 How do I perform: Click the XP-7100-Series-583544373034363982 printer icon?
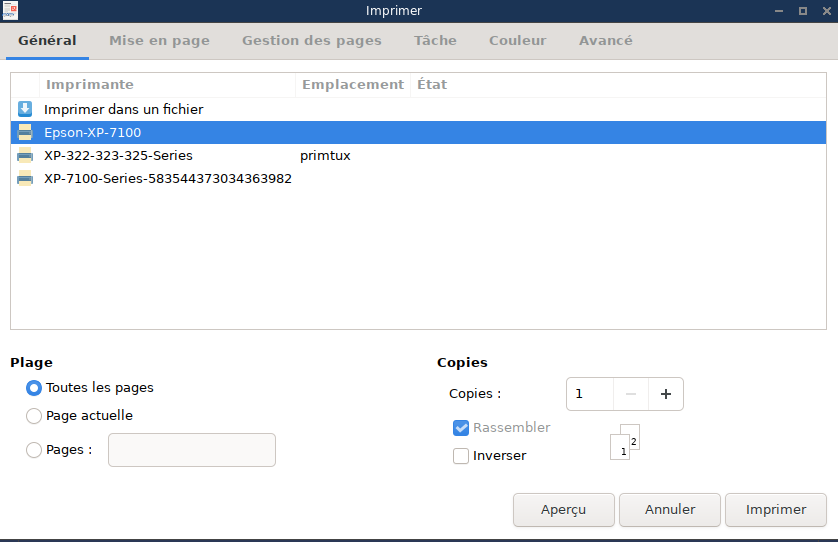tap(25, 179)
